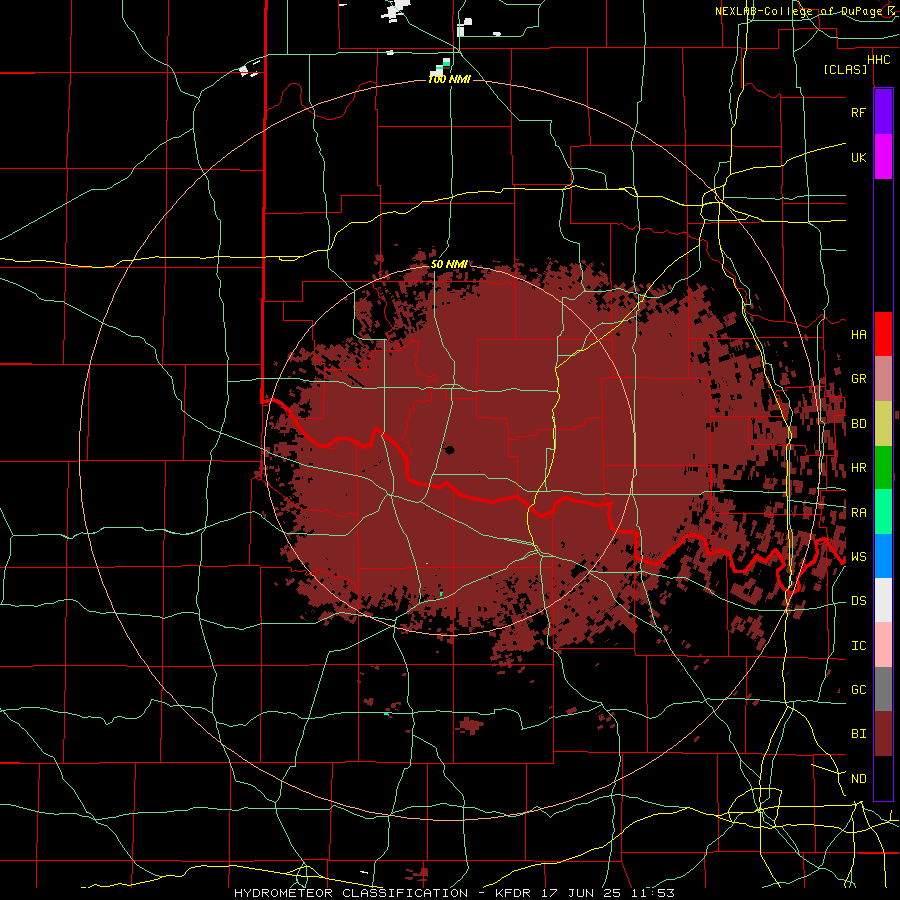
Task: Click the RA legend label
Action: [858, 513]
